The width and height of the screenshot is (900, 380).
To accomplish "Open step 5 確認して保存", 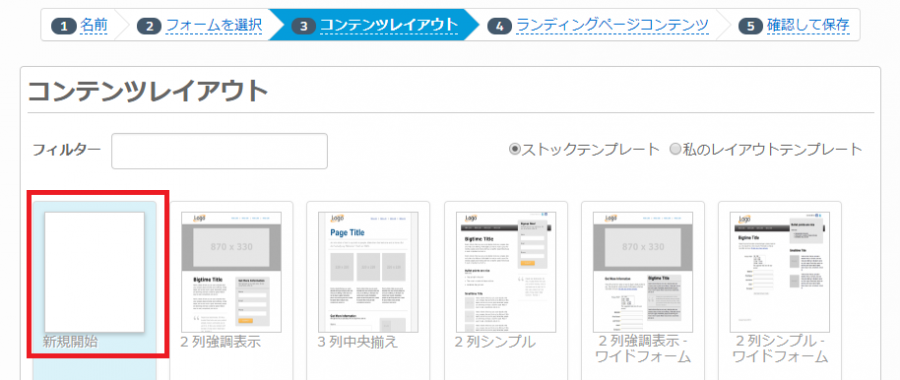I will (x=794, y=25).
